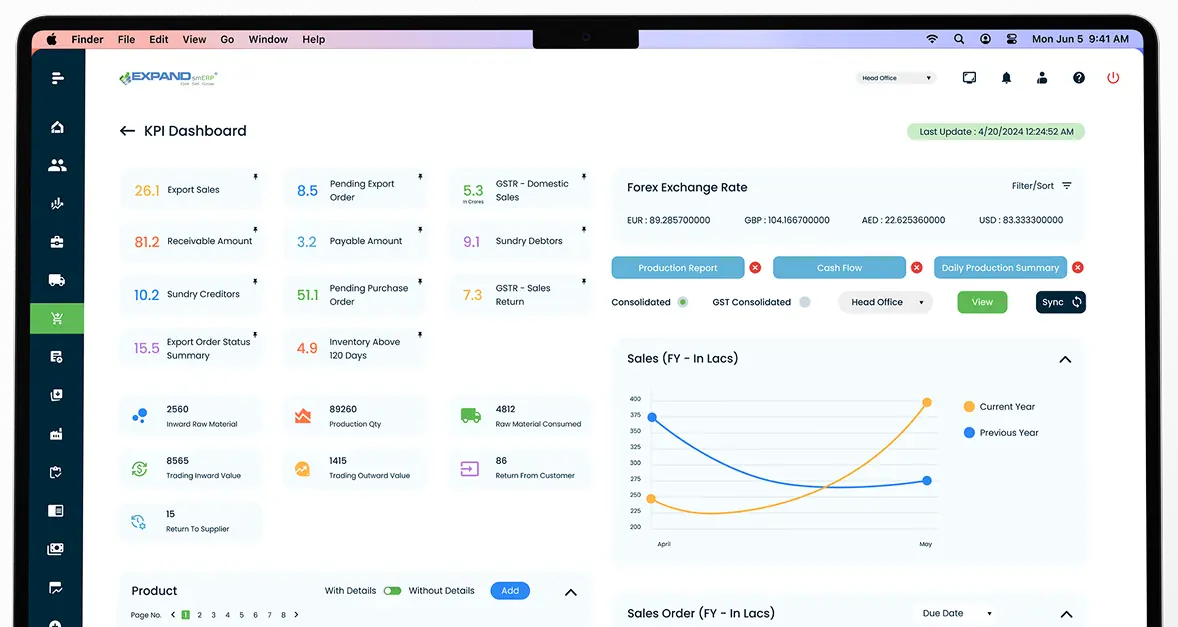This screenshot has height=627, width=1178.
Task: Click the briefcase icon in sidebar
Action: click(57, 242)
